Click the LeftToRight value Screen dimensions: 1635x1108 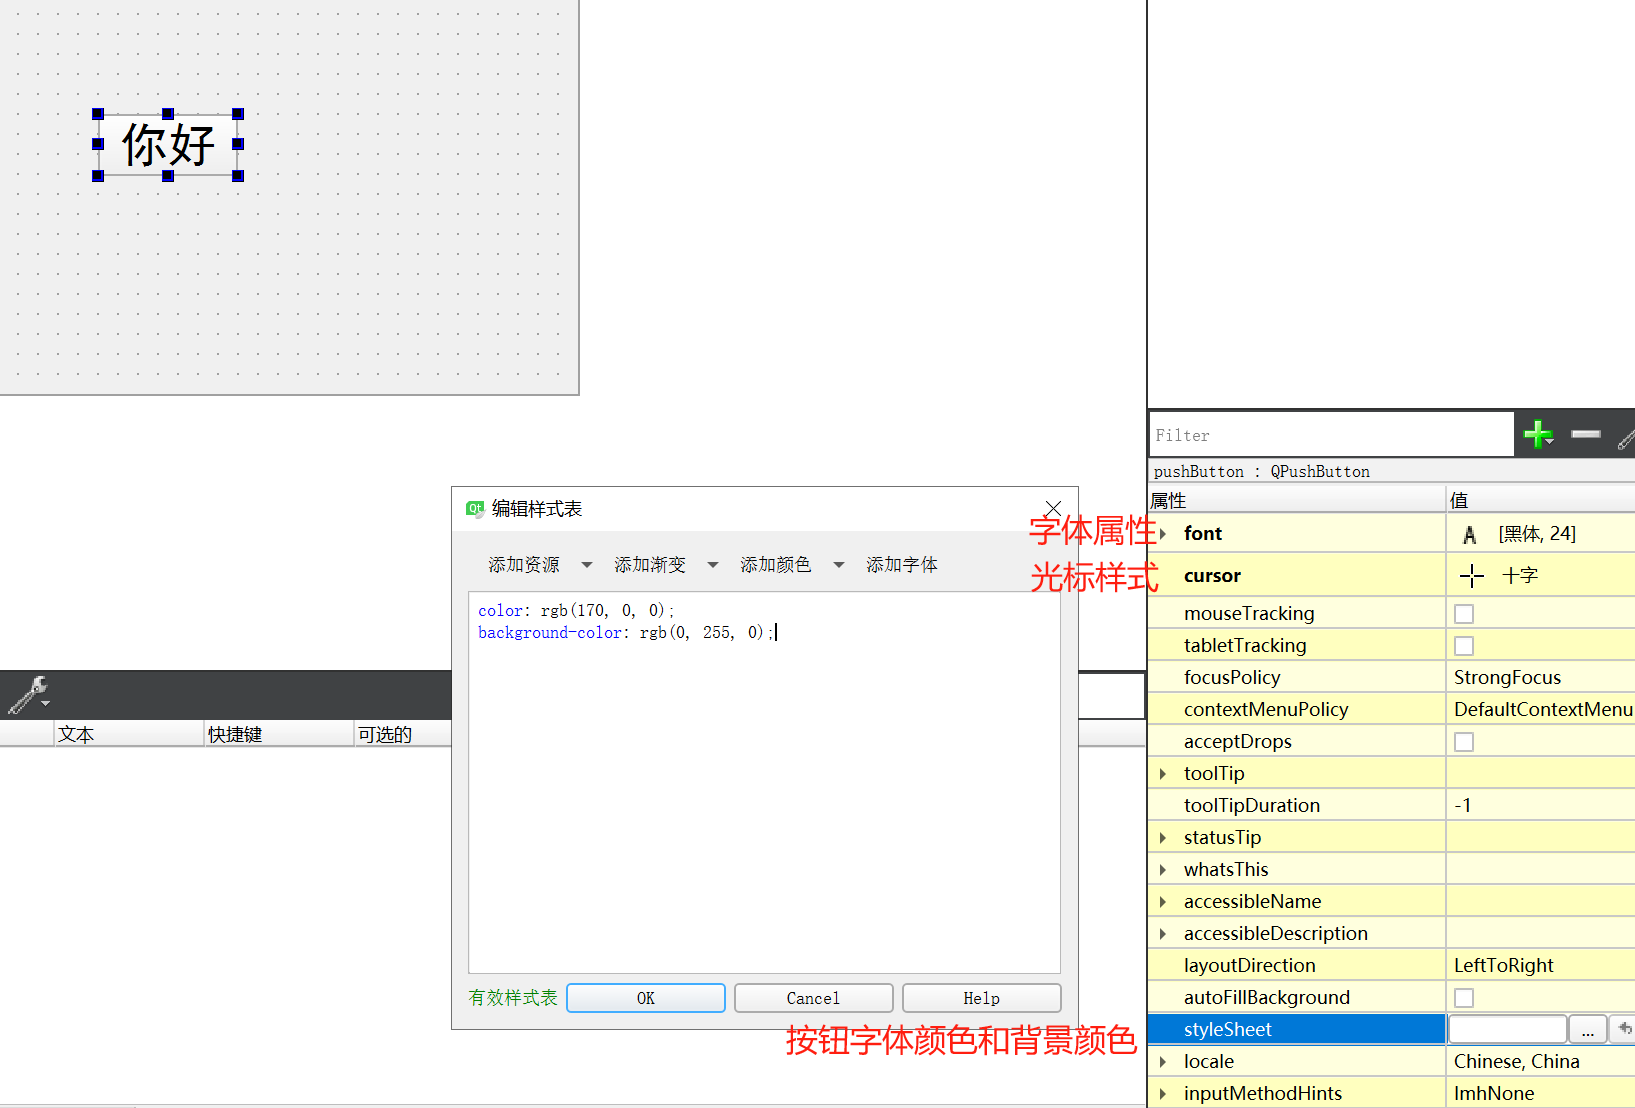pyautogui.click(x=1504, y=966)
